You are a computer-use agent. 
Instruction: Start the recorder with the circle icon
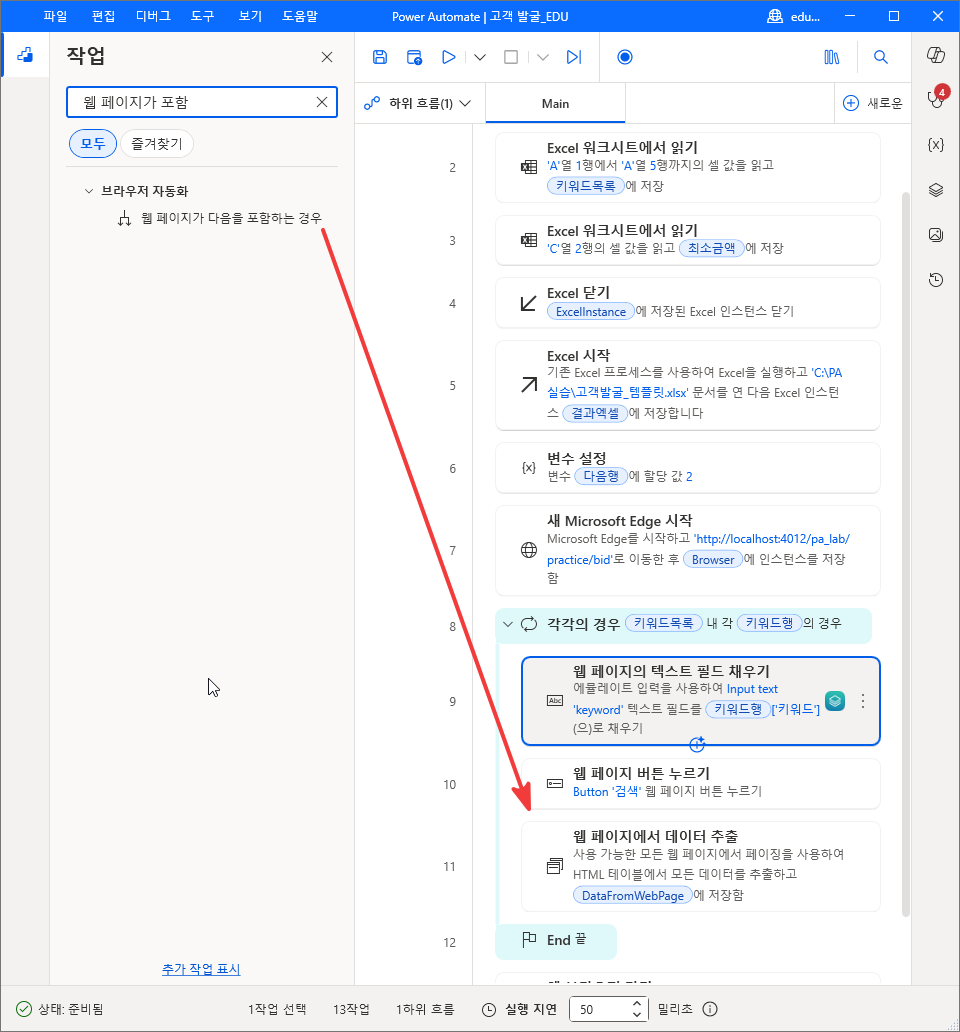pyautogui.click(x=625, y=57)
